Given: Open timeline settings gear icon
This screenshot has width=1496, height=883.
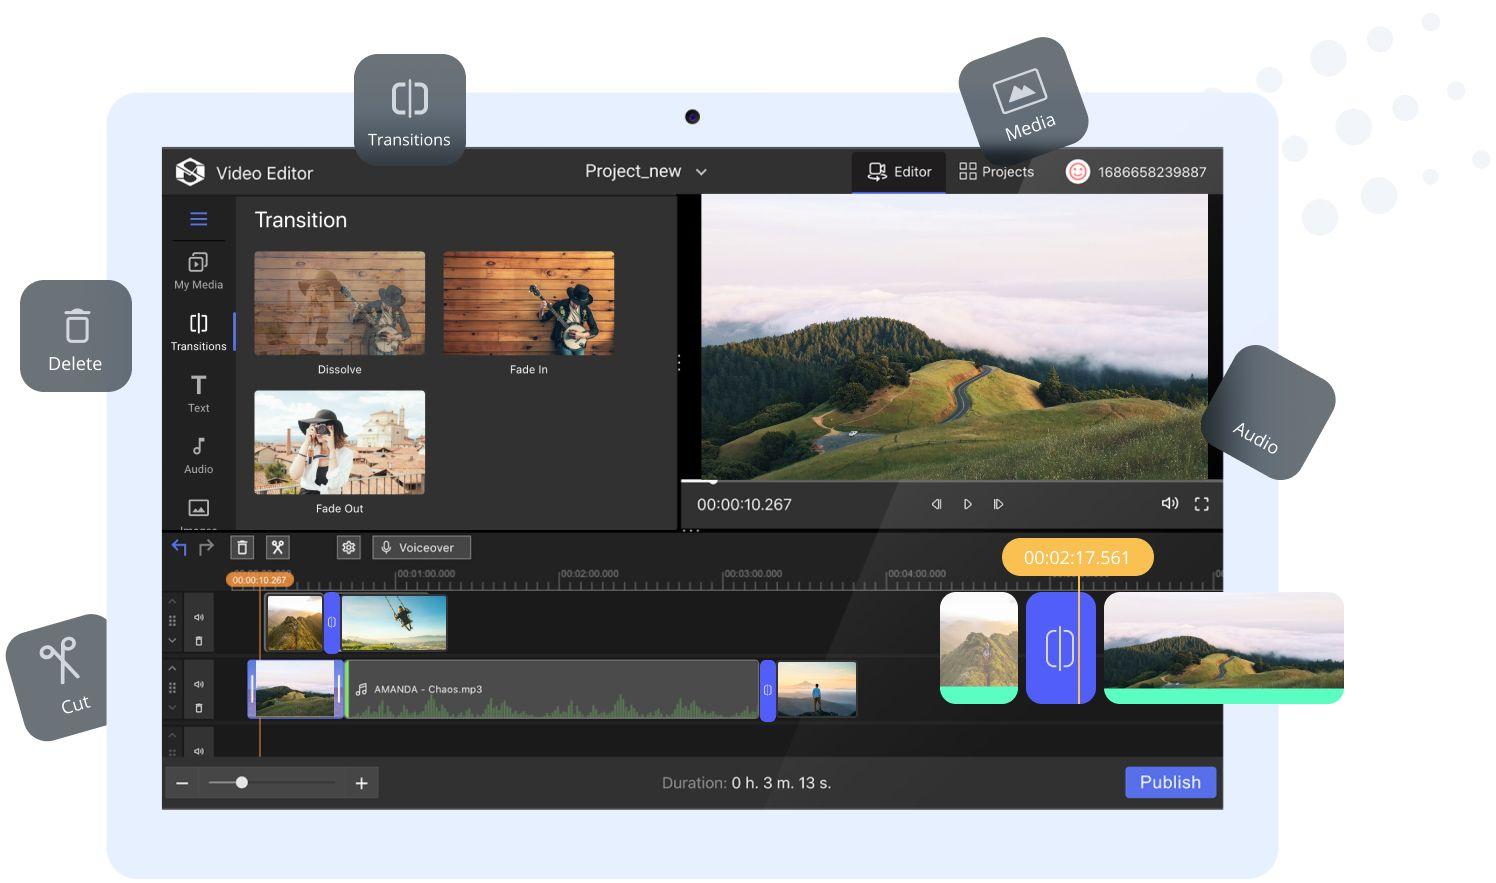Looking at the screenshot, I should pos(348,547).
